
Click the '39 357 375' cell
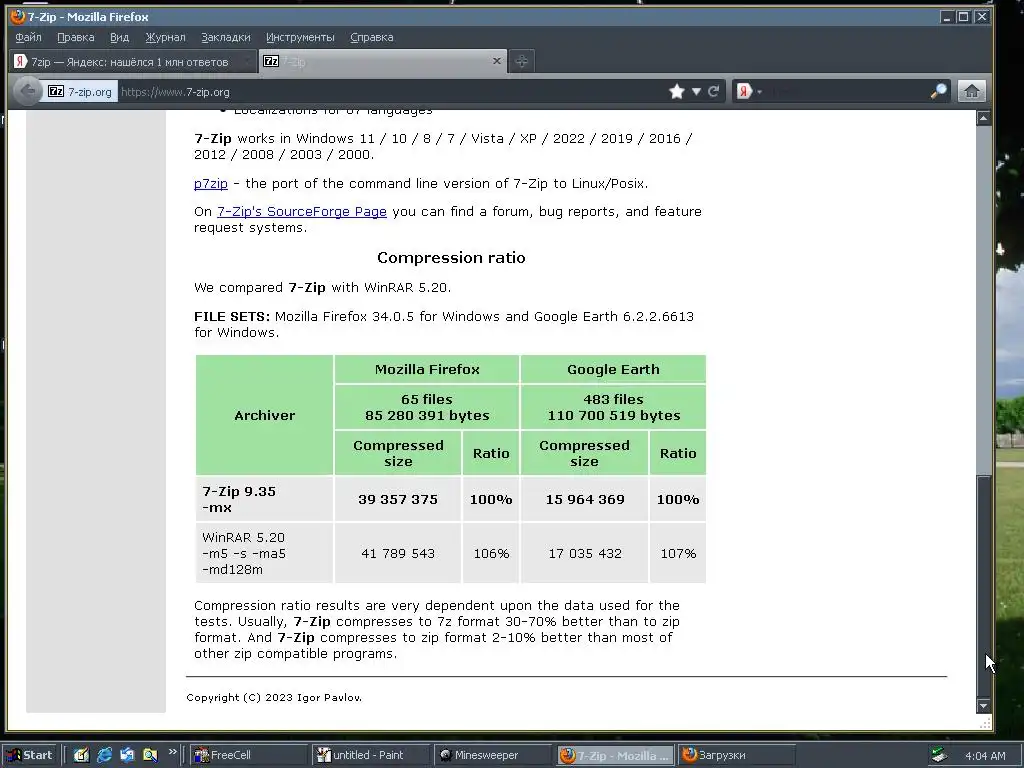point(398,499)
